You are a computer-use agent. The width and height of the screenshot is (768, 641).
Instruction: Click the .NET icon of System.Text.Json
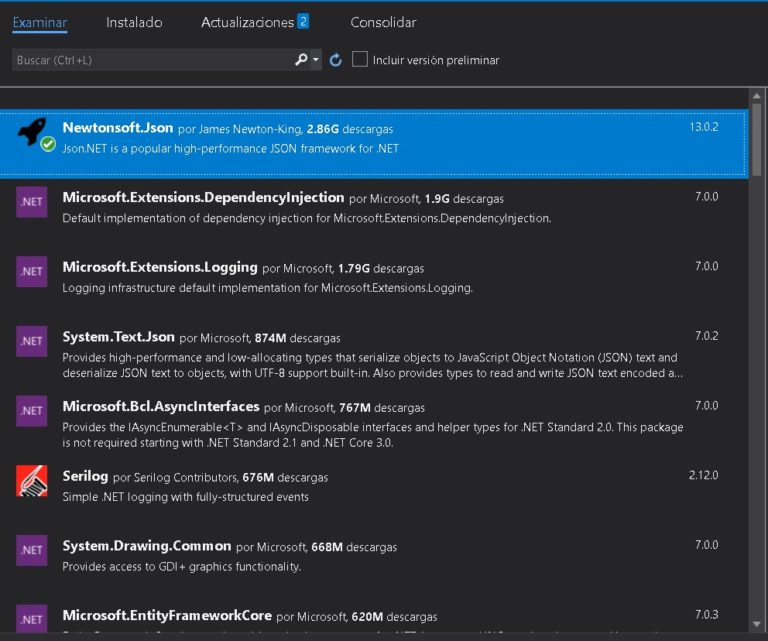[31, 341]
